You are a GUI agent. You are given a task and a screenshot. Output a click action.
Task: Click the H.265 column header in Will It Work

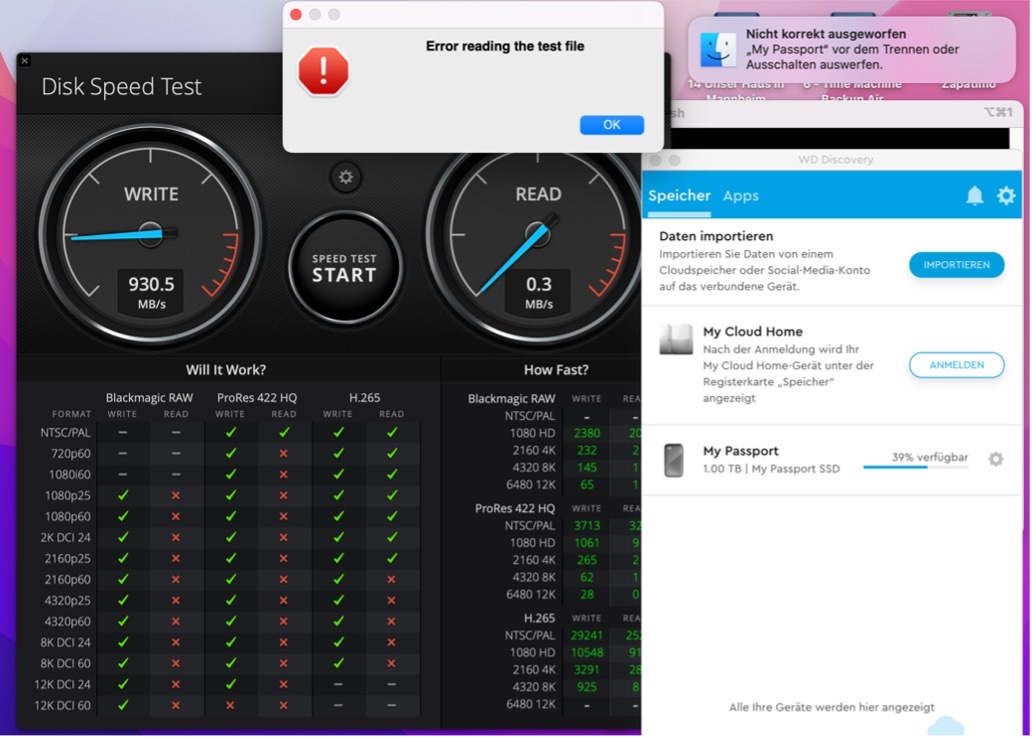click(x=365, y=397)
